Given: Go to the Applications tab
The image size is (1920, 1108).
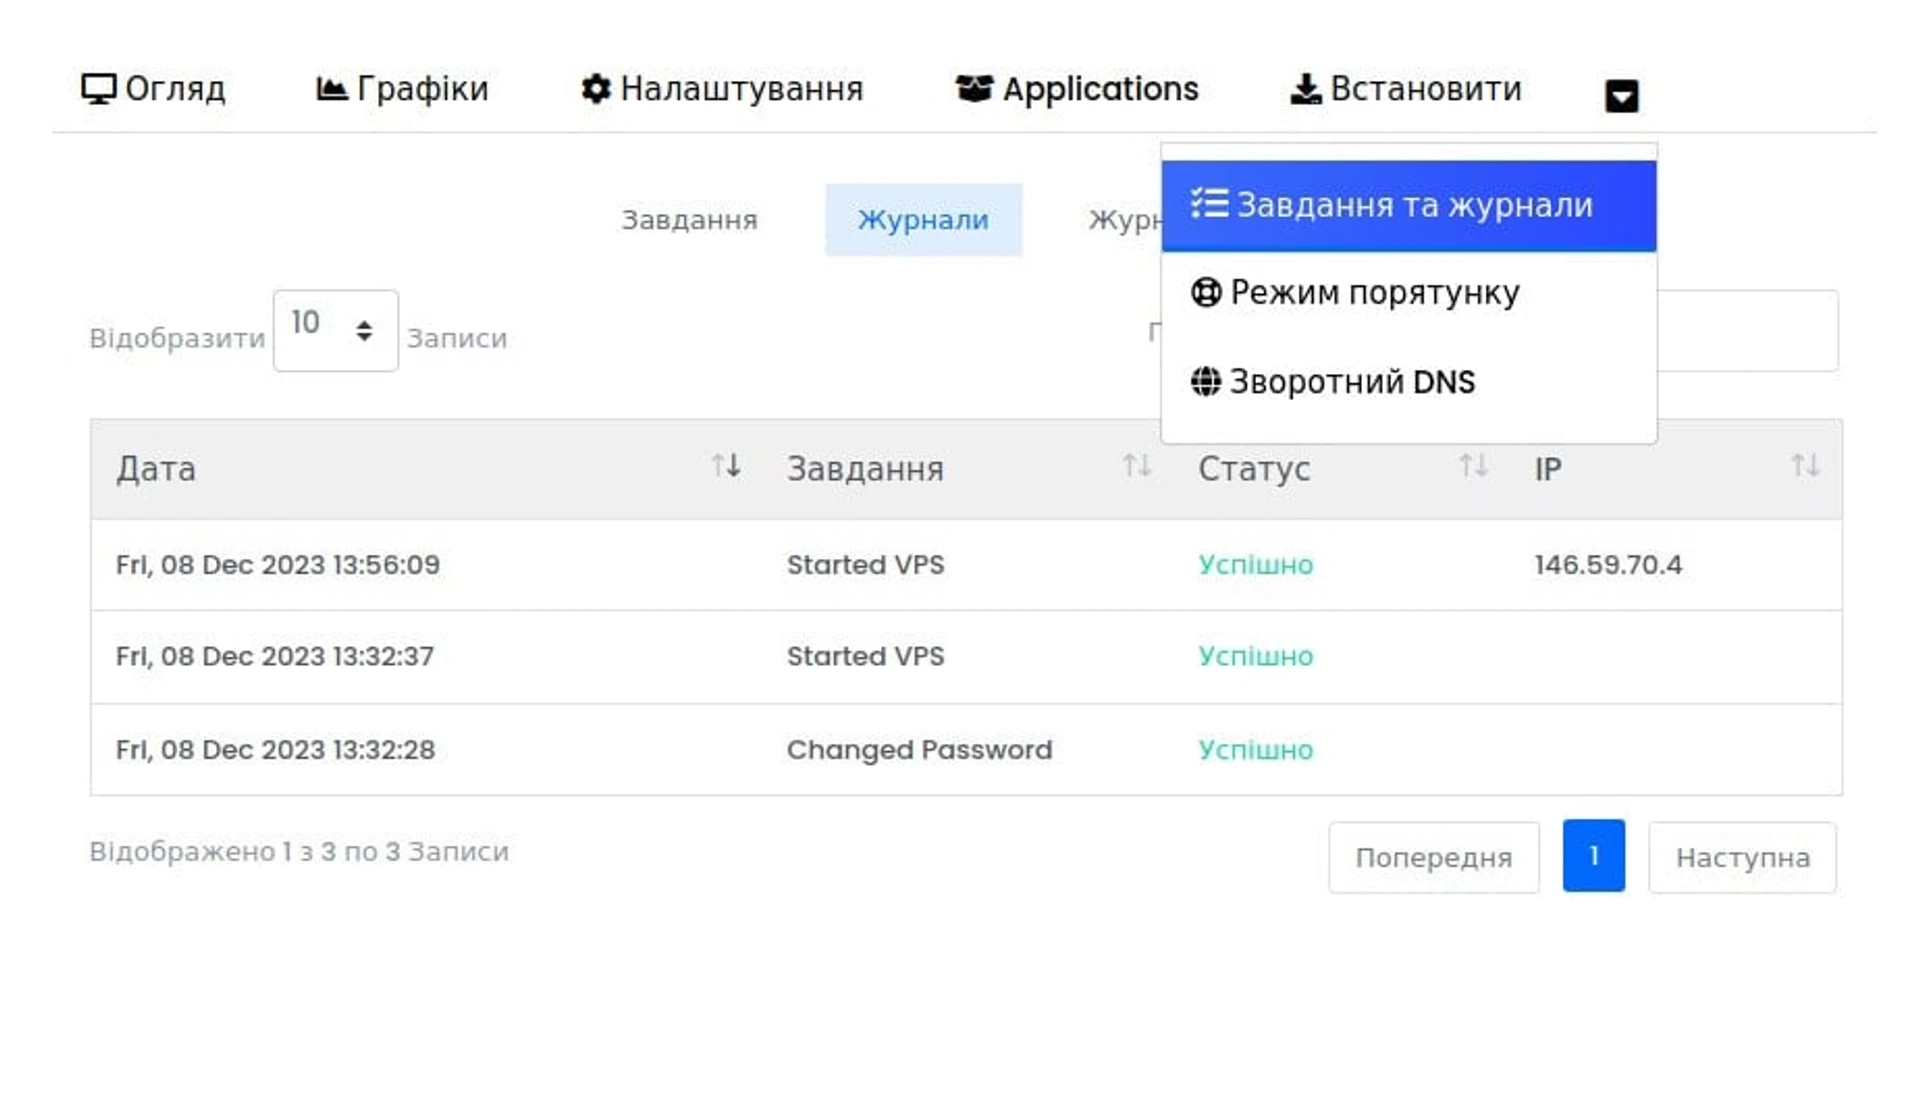Looking at the screenshot, I should click(1077, 89).
